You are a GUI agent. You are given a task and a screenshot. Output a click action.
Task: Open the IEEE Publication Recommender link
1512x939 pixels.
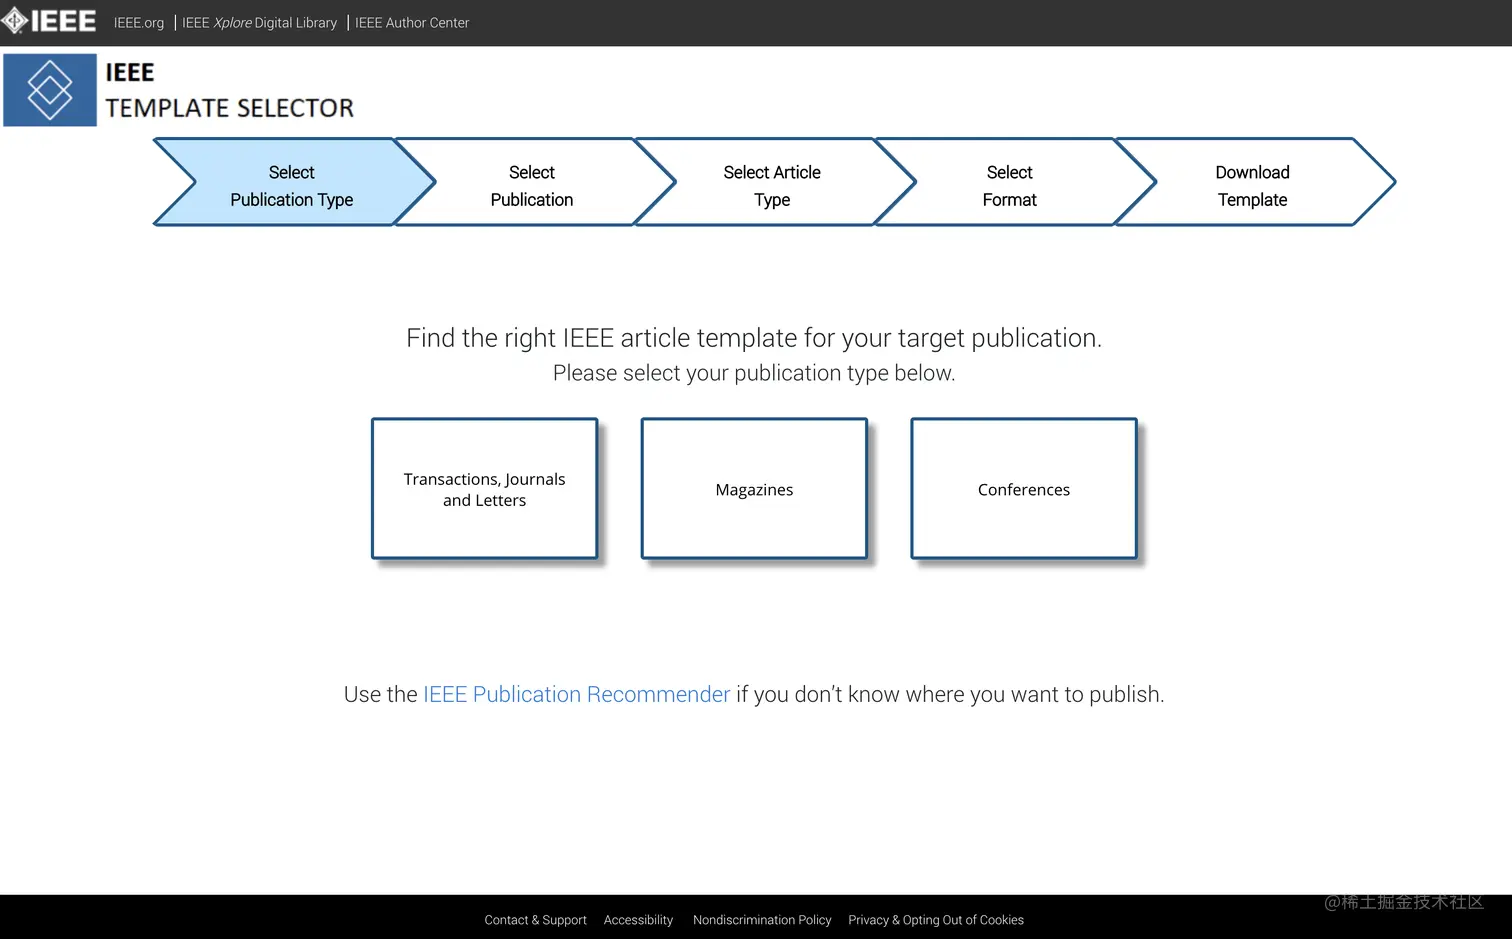[576, 694]
